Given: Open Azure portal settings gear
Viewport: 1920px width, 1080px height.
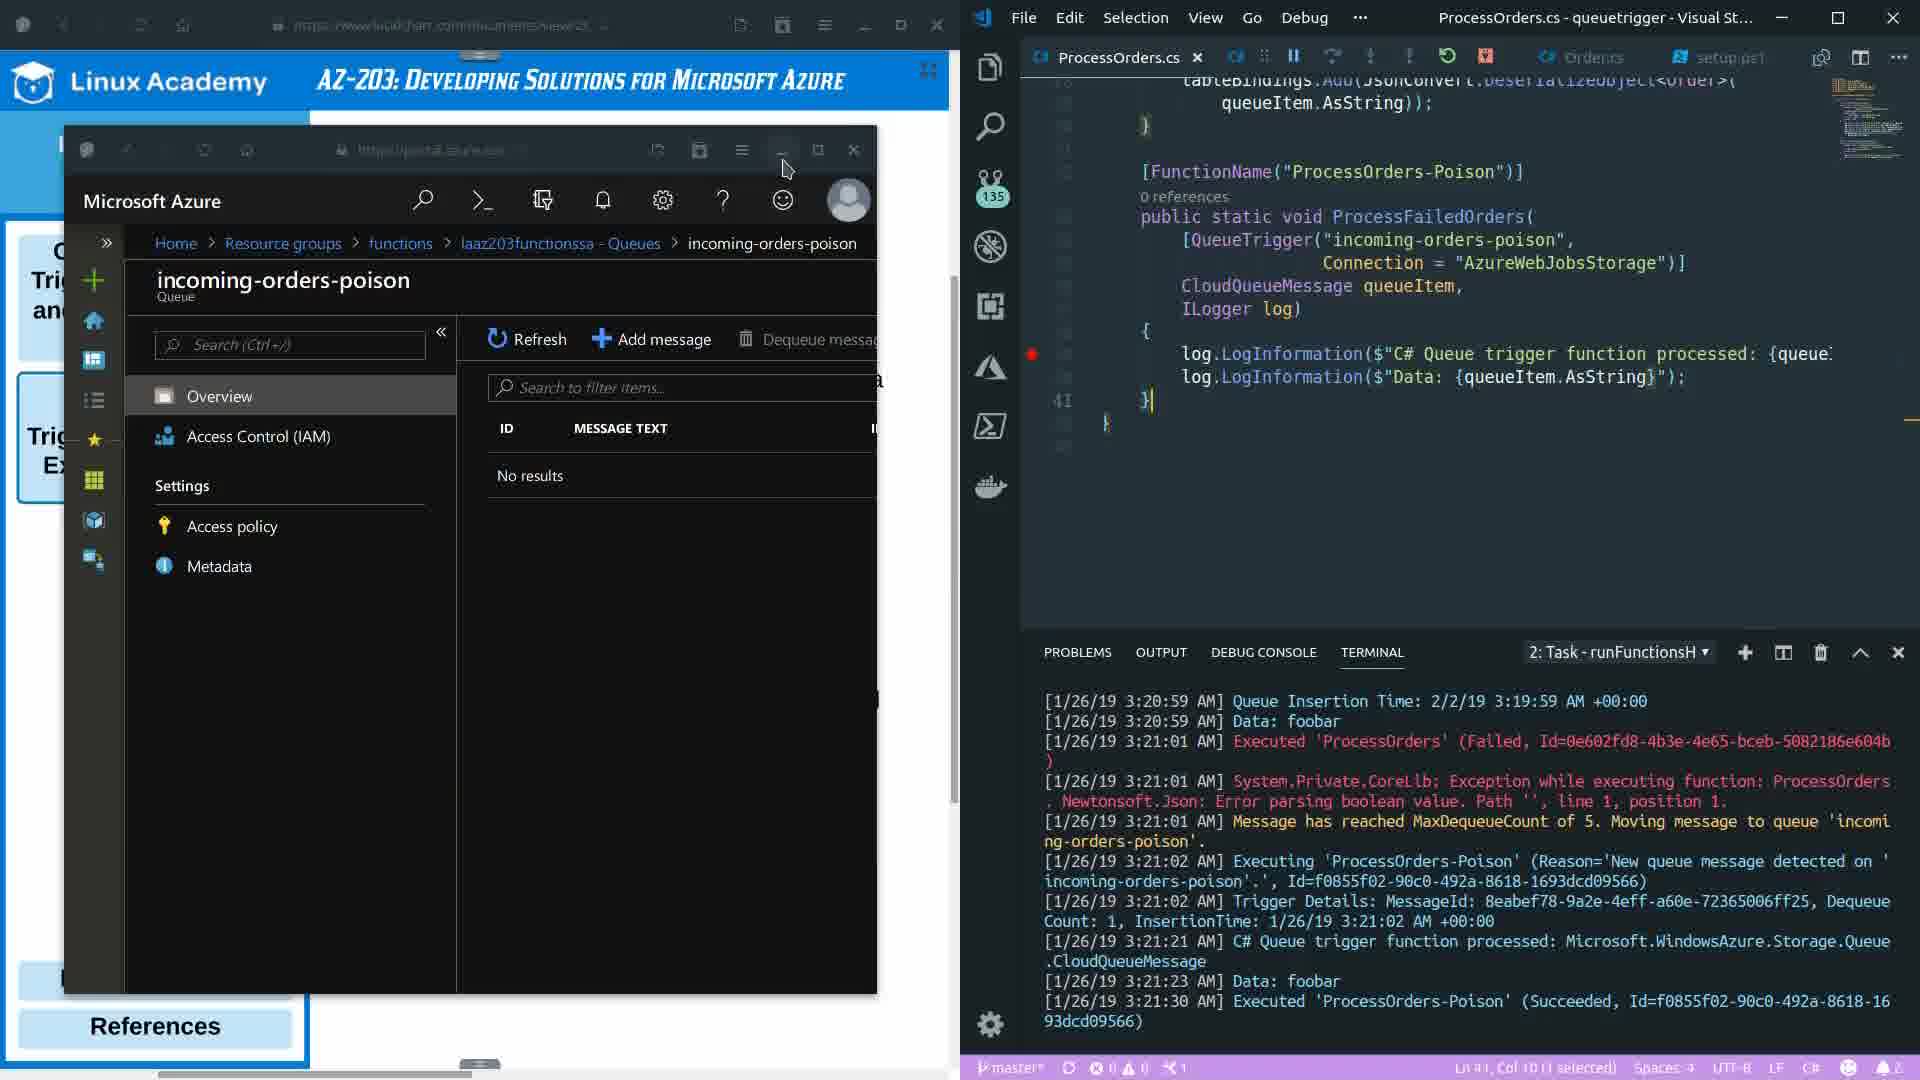Looking at the screenshot, I should coord(663,201).
